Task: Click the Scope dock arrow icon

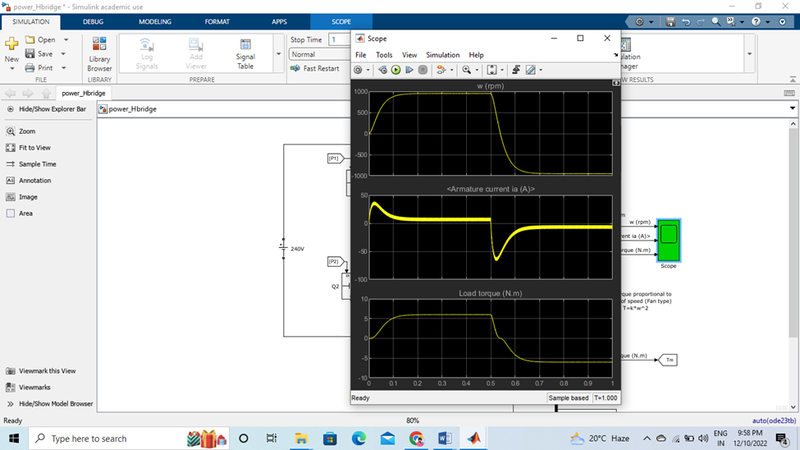Action: tap(616, 55)
